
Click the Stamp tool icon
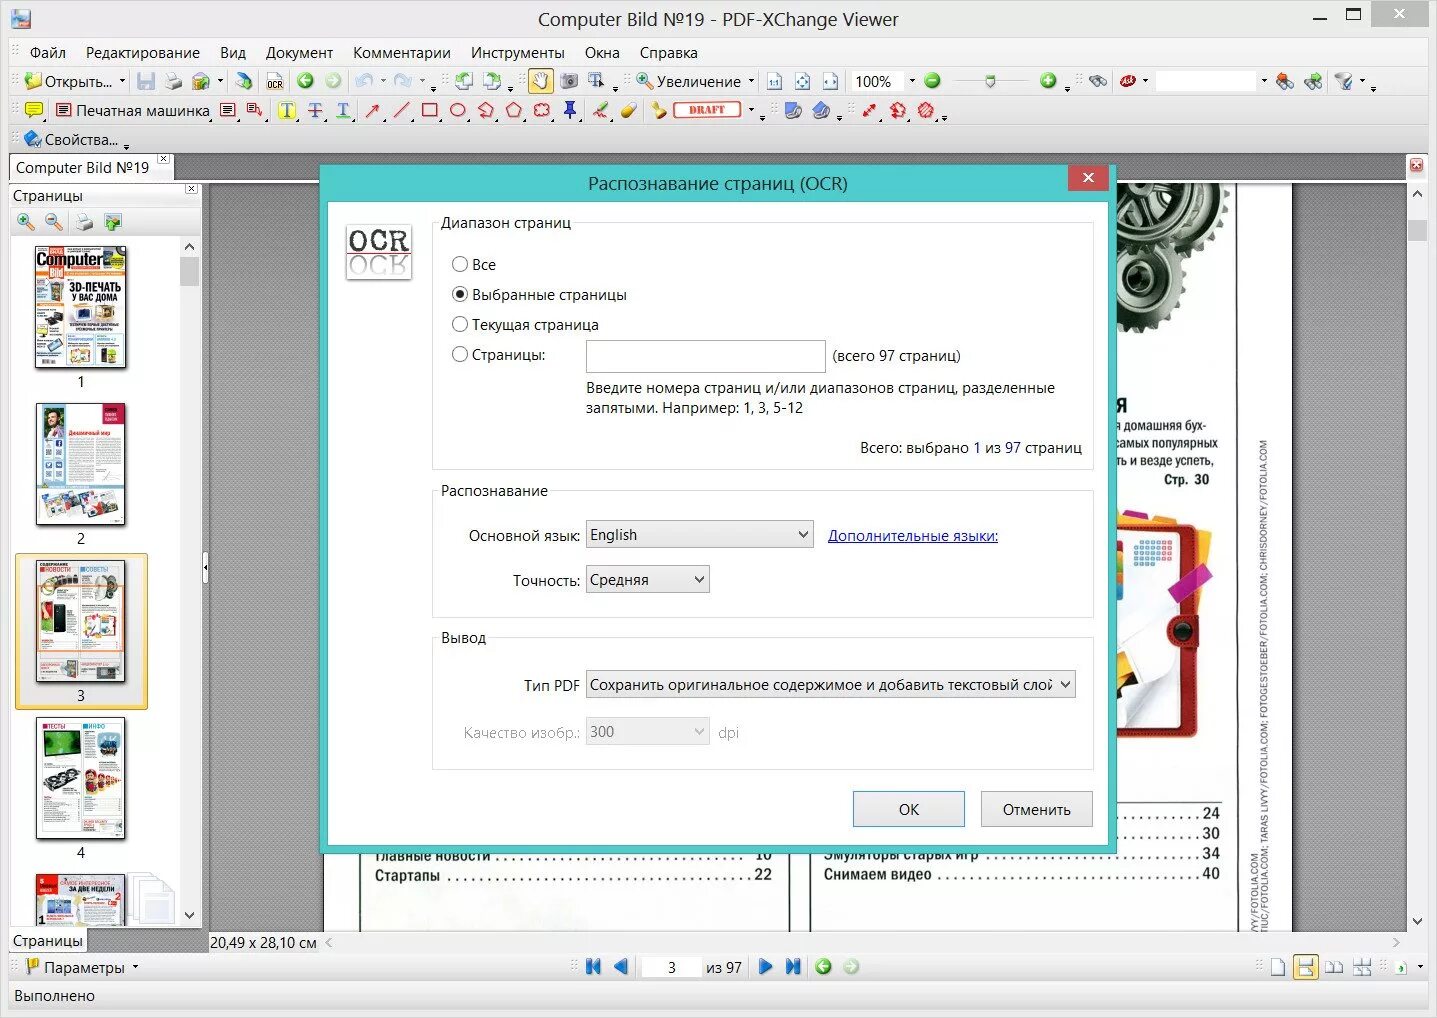click(x=658, y=110)
